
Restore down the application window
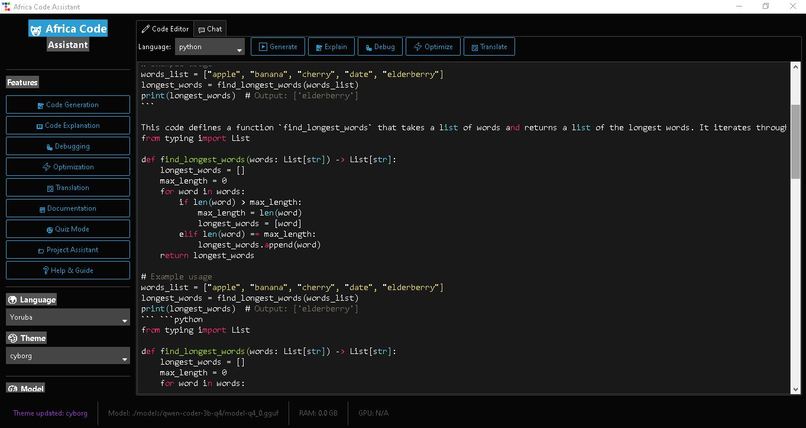pyautogui.click(x=766, y=7)
